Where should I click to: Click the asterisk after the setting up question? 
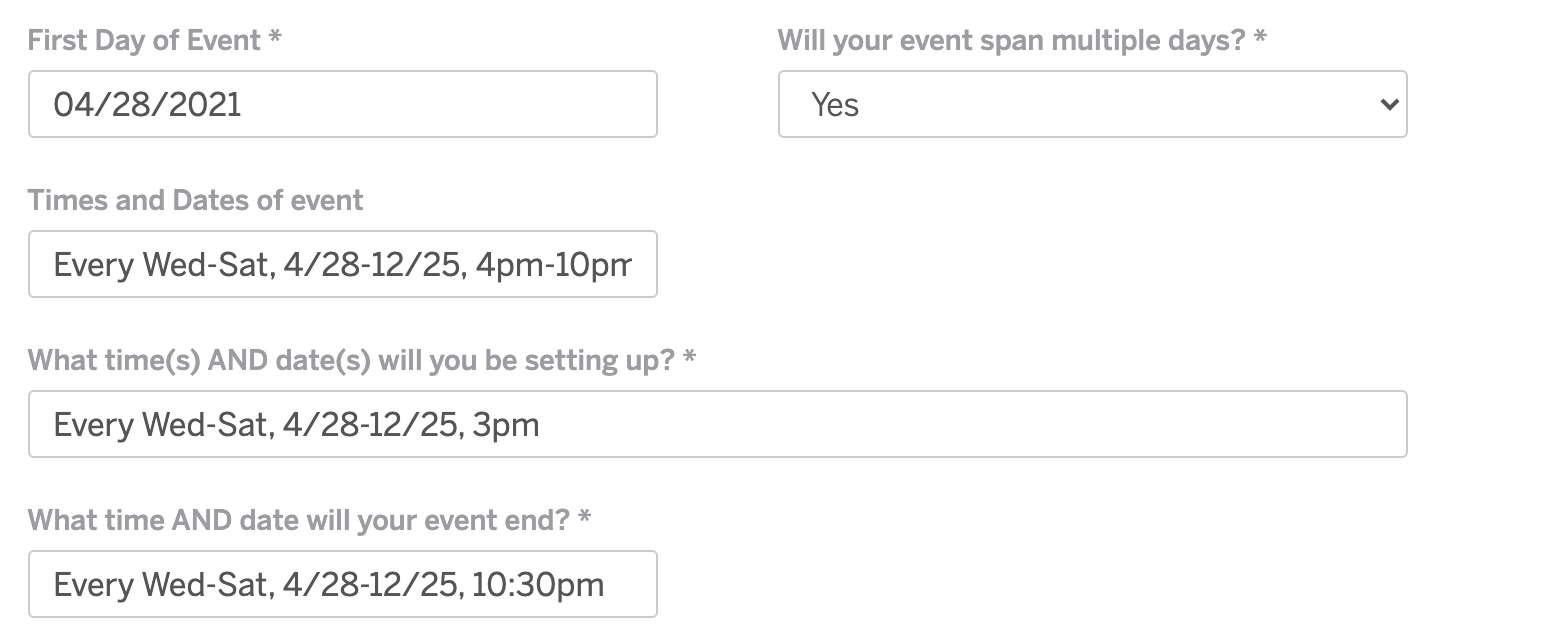pos(689,359)
